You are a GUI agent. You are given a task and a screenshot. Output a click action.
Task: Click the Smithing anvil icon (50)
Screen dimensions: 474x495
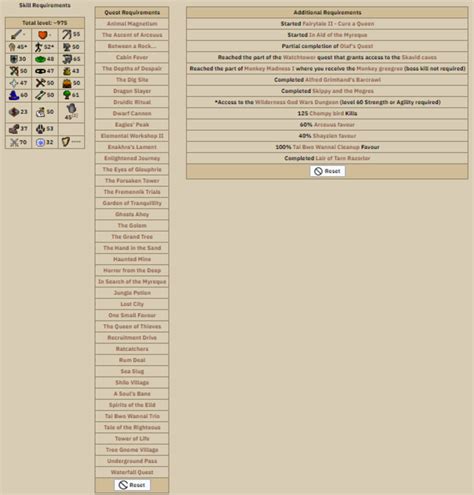[x=67, y=47]
